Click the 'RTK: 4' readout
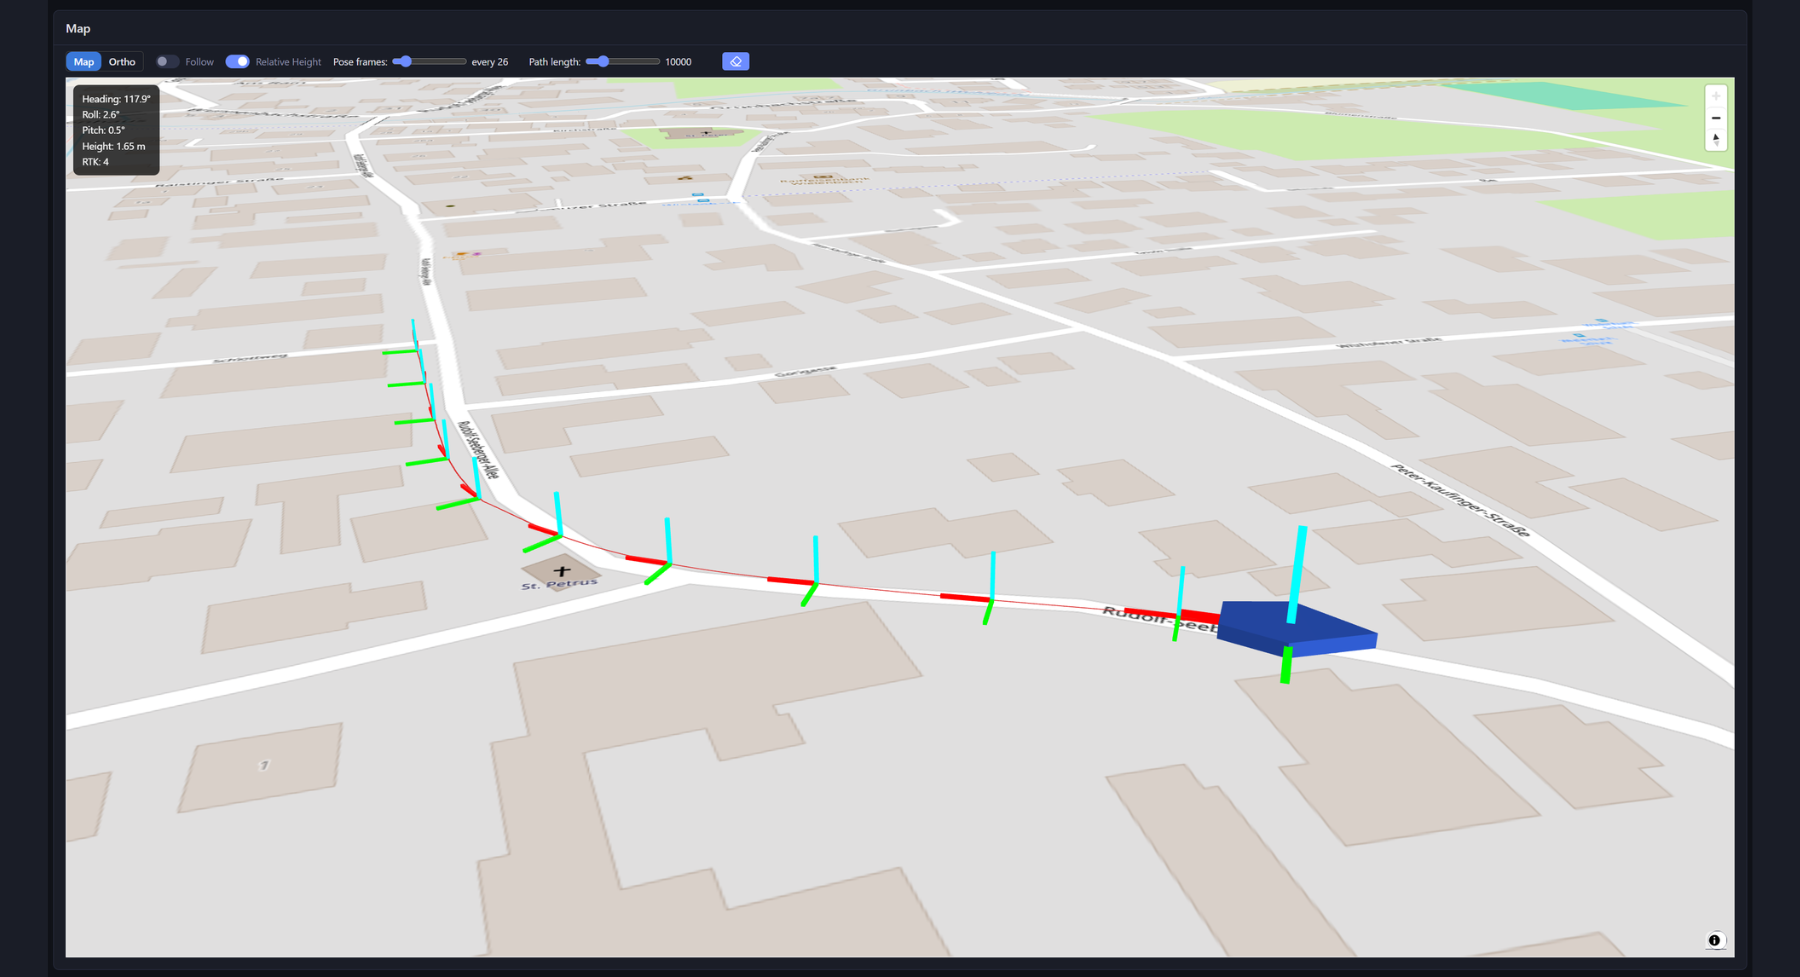This screenshot has width=1800, height=977. tap(95, 162)
